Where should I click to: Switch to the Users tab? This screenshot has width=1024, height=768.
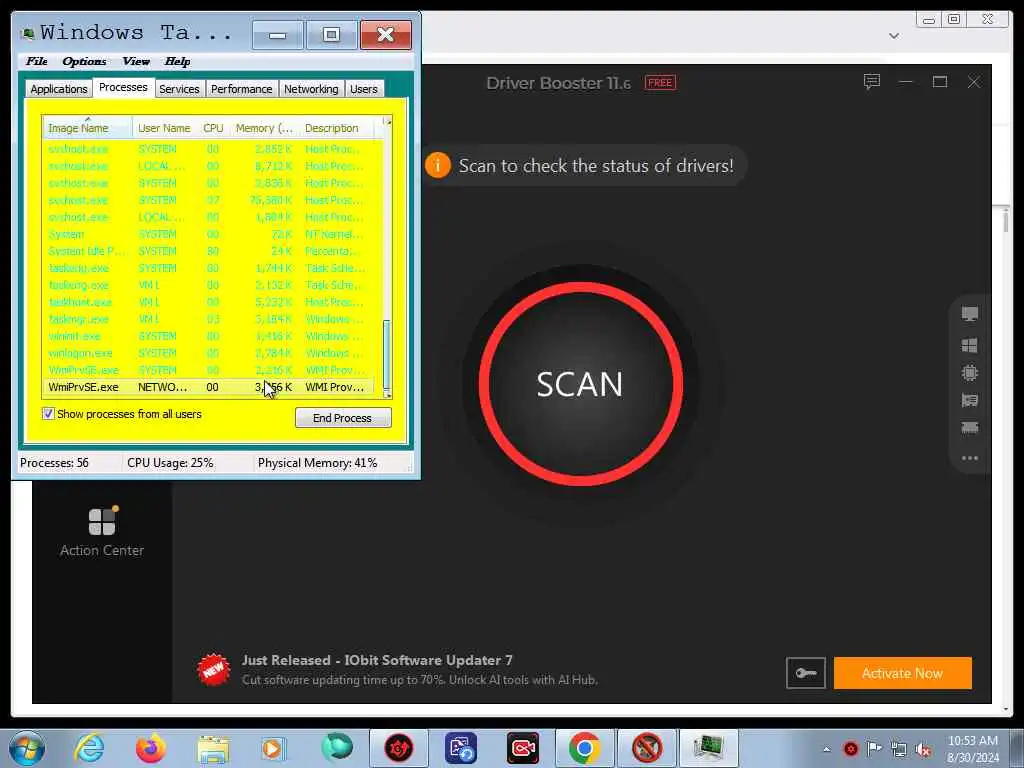364,89
